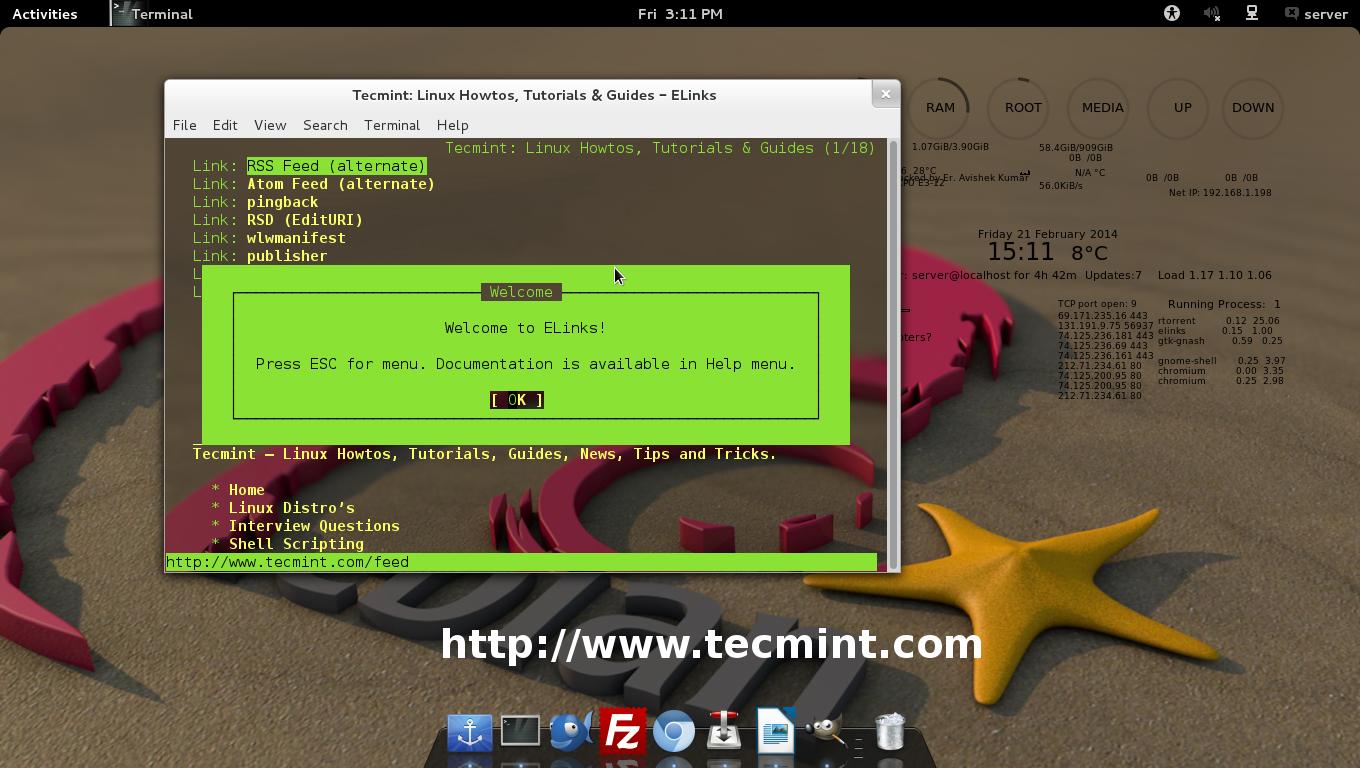The image size is (1360, 768).
Task: Launch LibreOffice Writer from the dock
Action: 775,732
